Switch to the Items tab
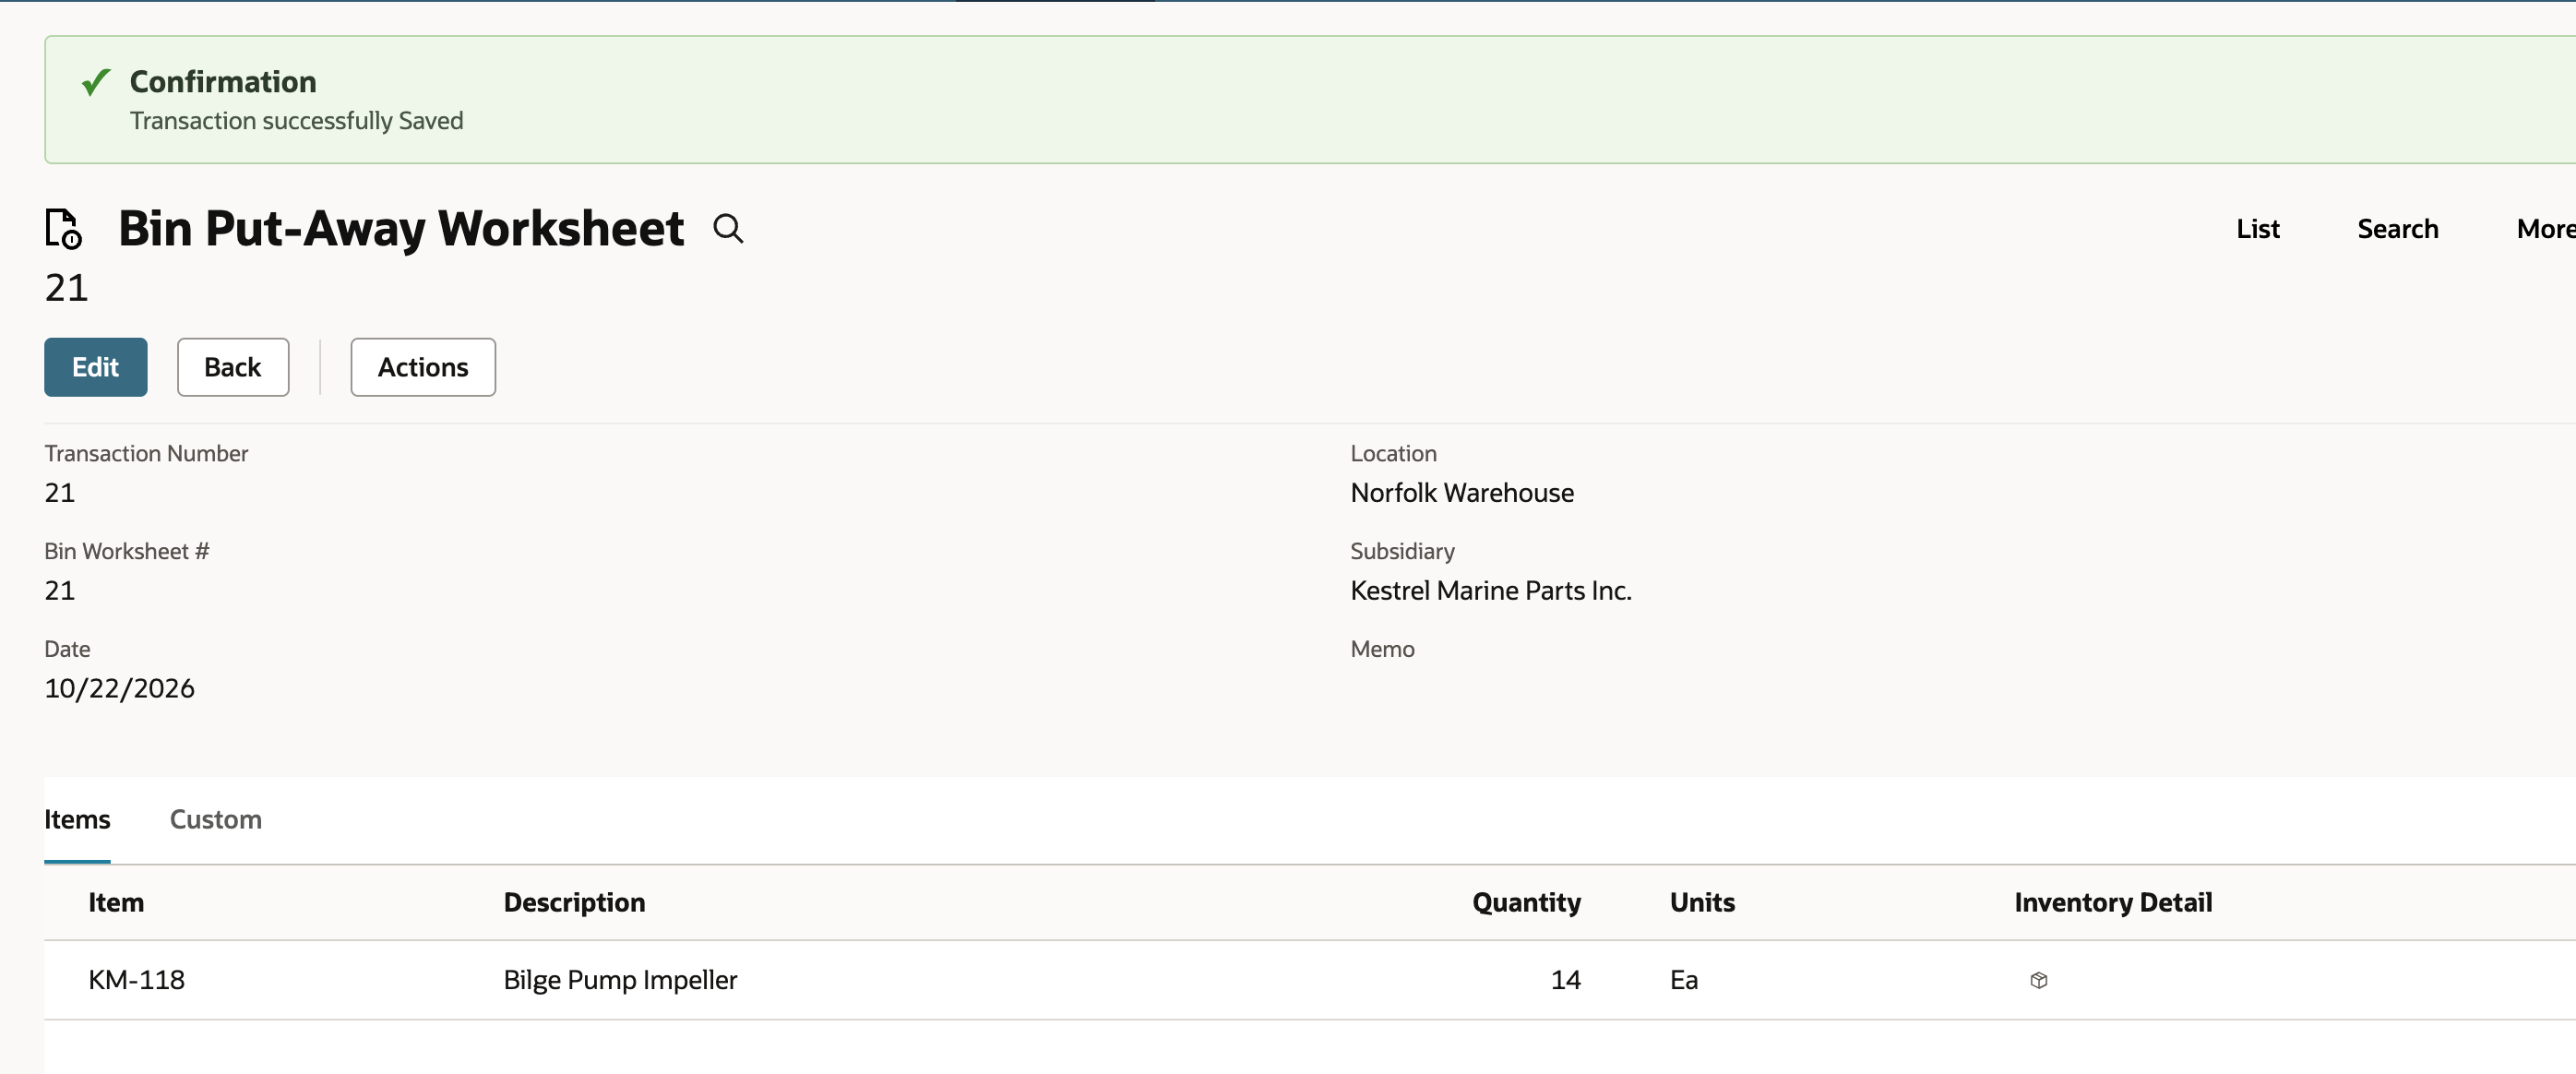This screenshot has width=2576, height=1074. point(77,819)
